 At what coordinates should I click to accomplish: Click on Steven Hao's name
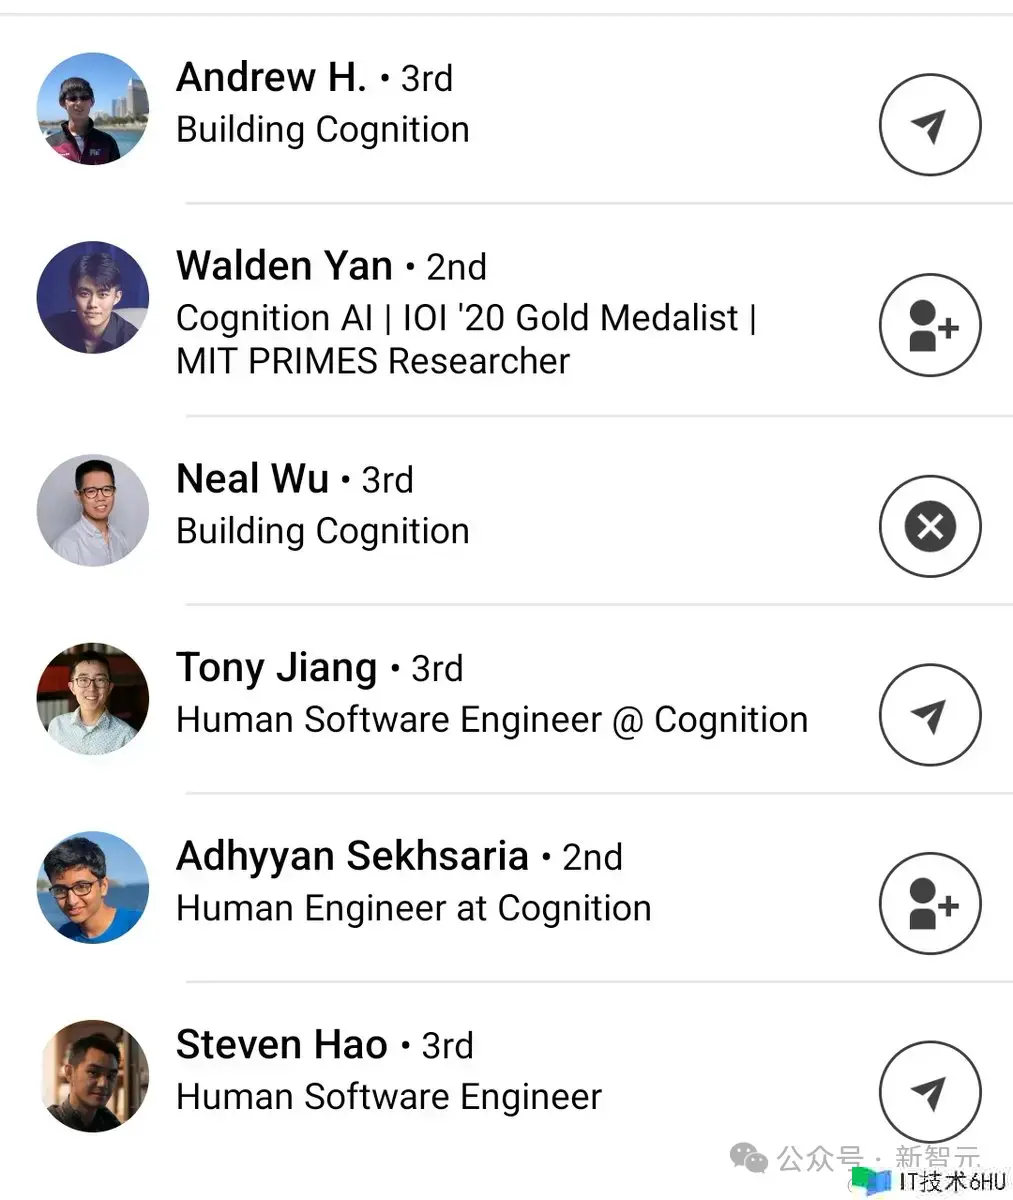pos(281,1045)
